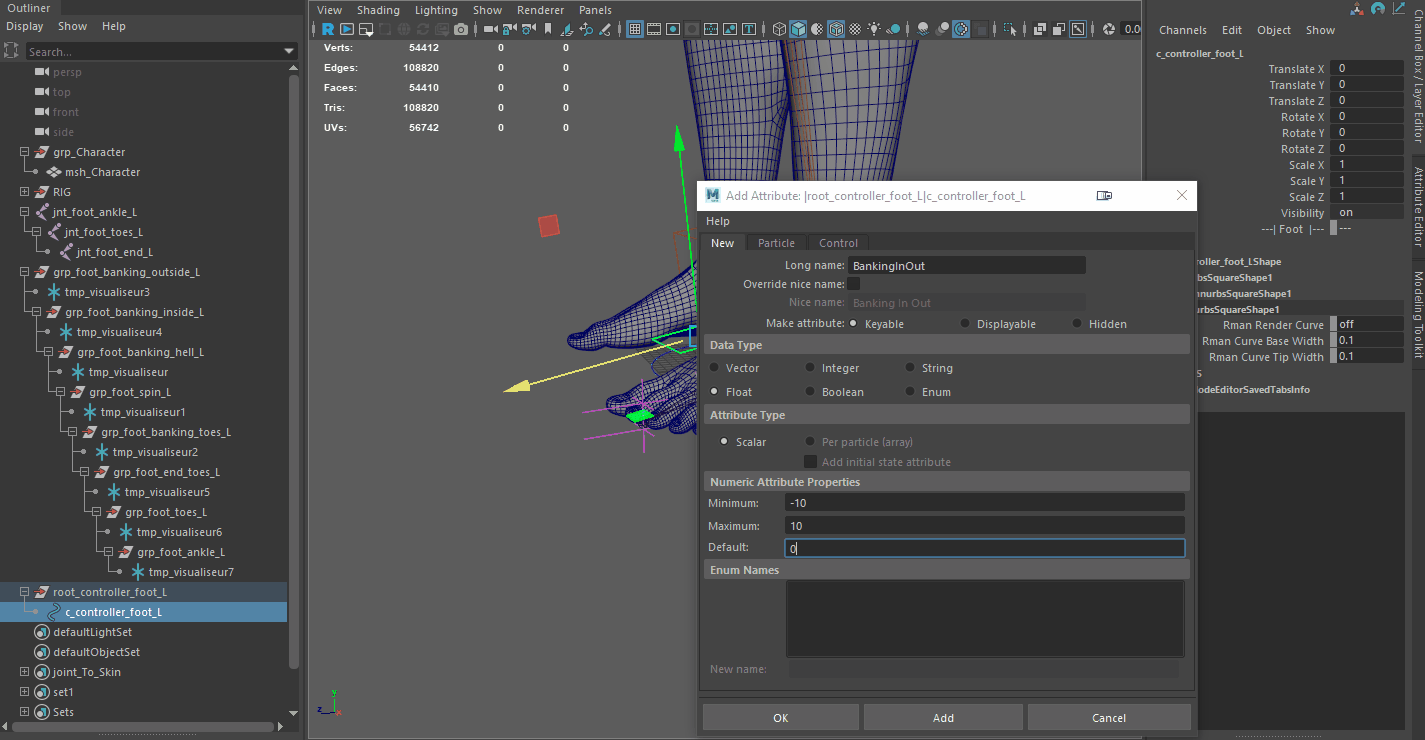
Task: Click the mesh icon beside msh_Character
Action: click(54, 172)
